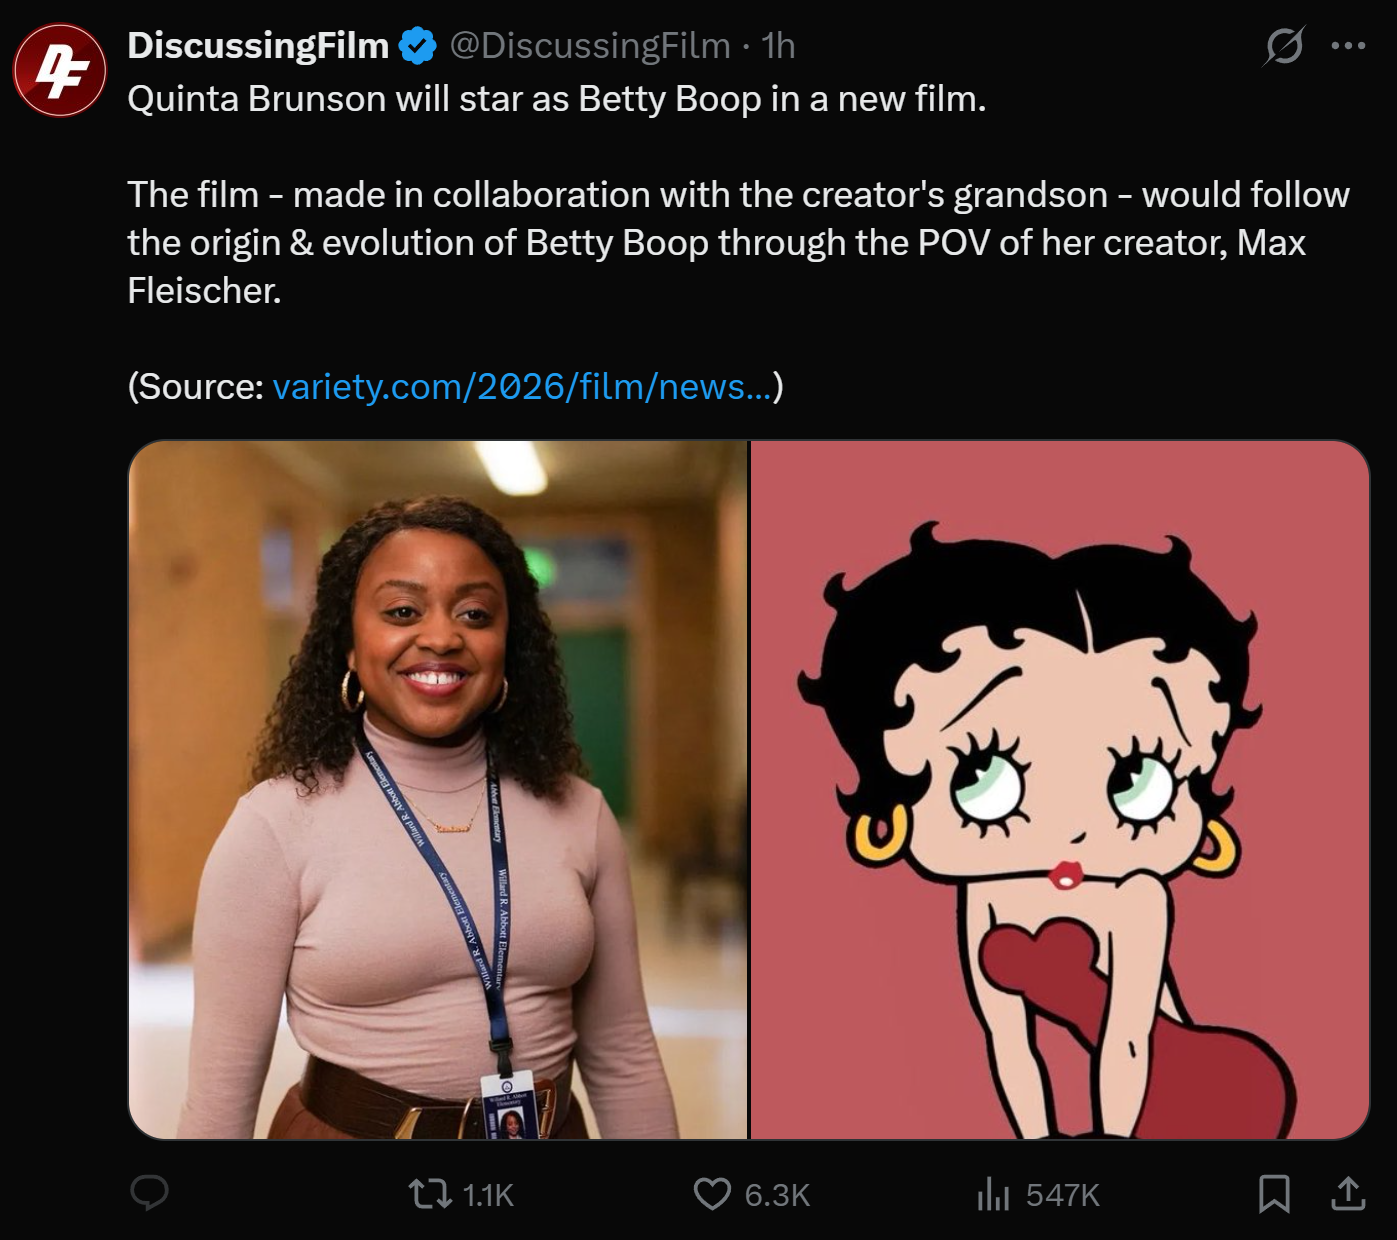Open the variety.com source link

click(x=522, y=387)
